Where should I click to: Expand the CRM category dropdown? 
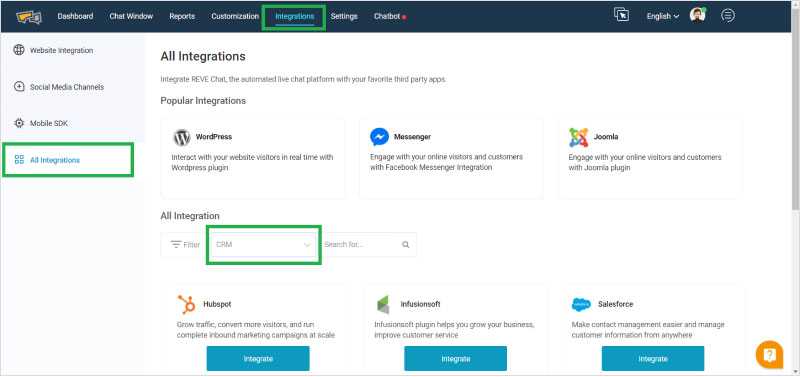point(264,244)
